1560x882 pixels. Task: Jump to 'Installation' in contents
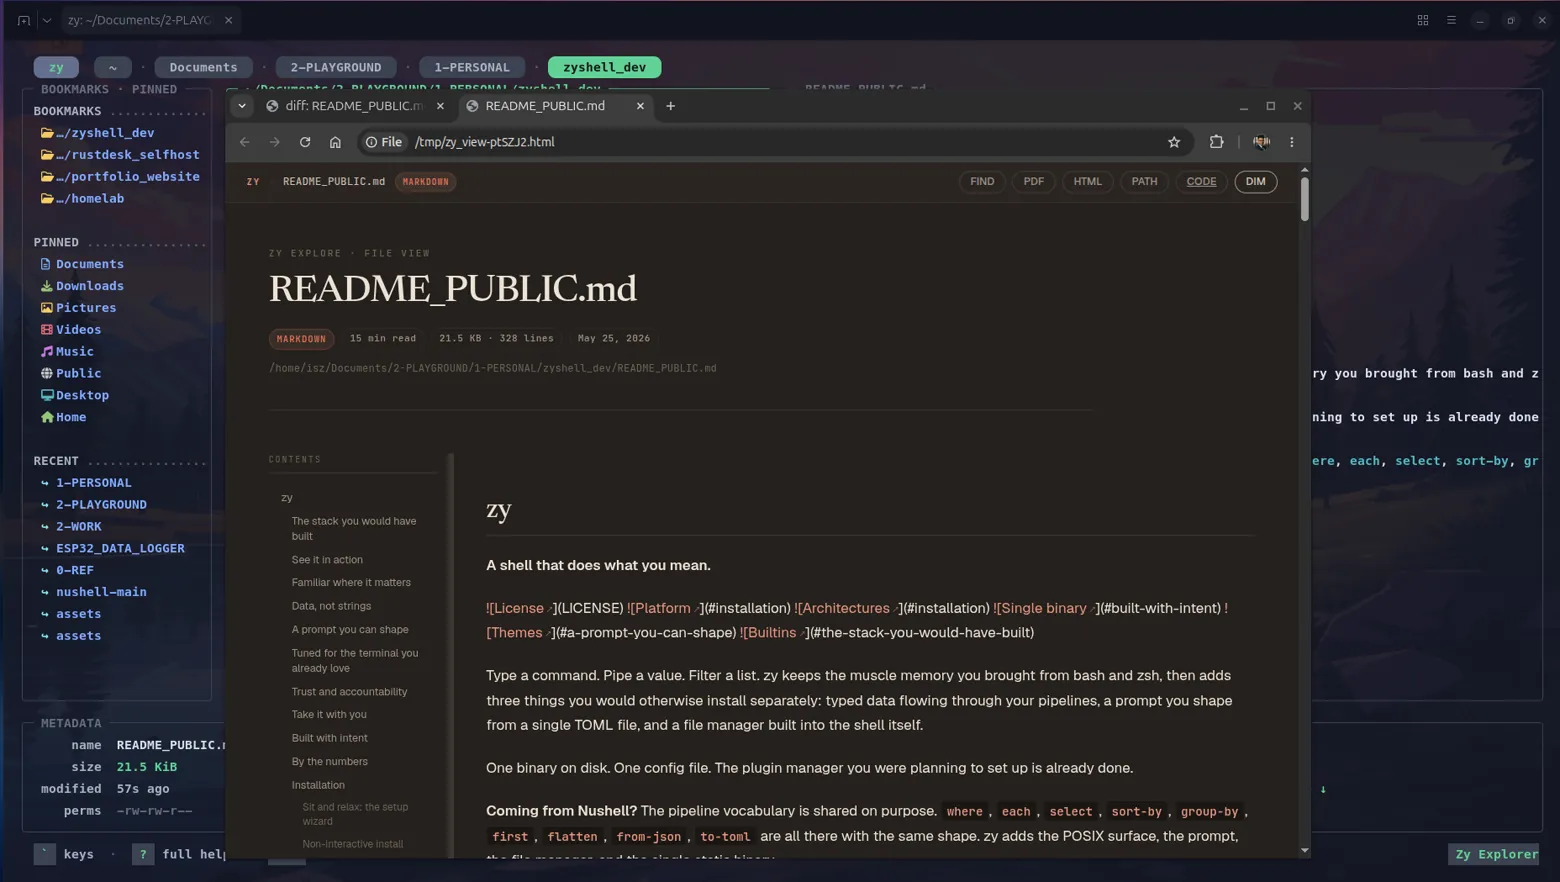point(318,785)
